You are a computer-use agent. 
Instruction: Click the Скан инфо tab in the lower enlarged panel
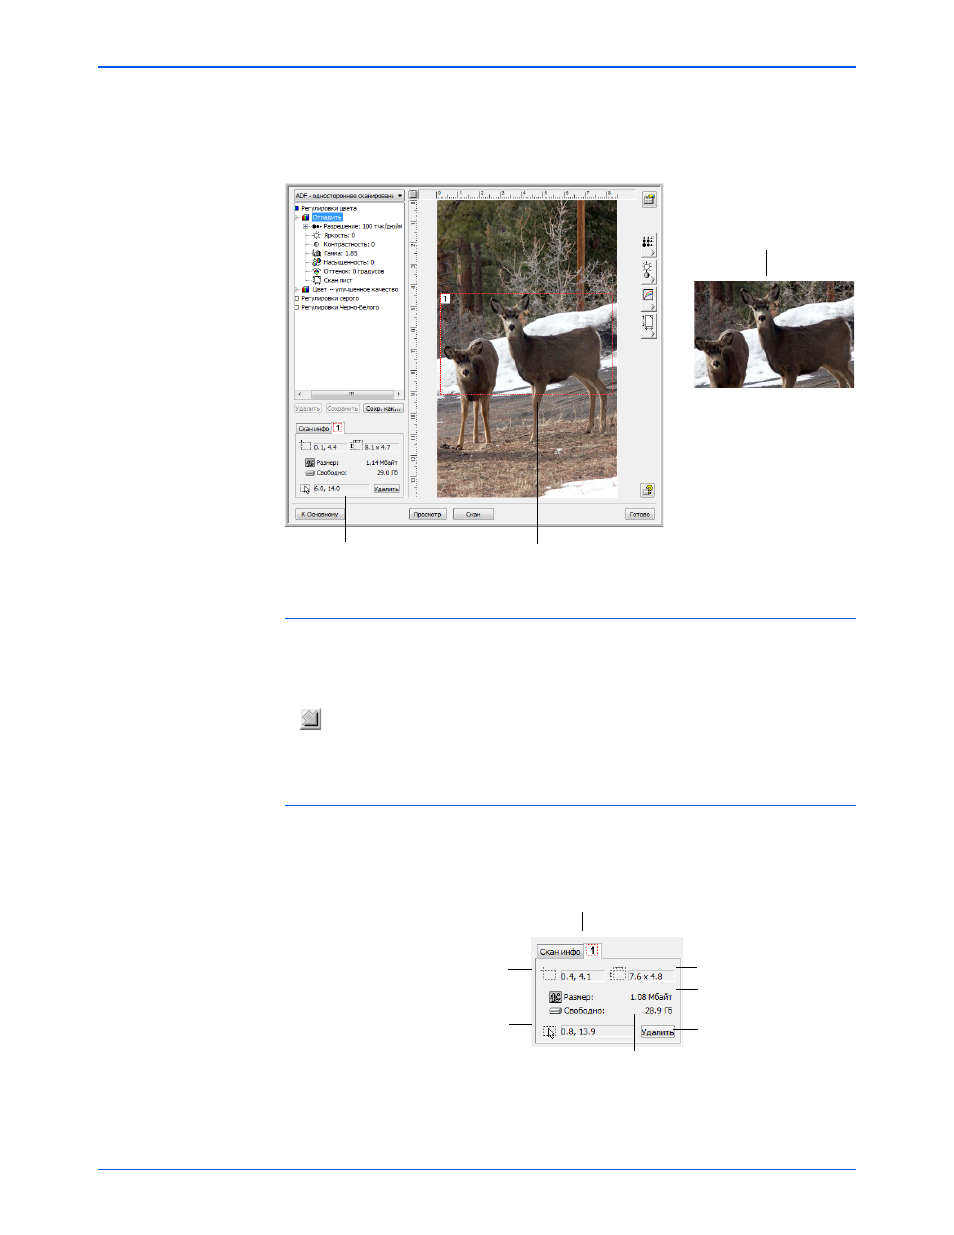(x=560, y=951)
